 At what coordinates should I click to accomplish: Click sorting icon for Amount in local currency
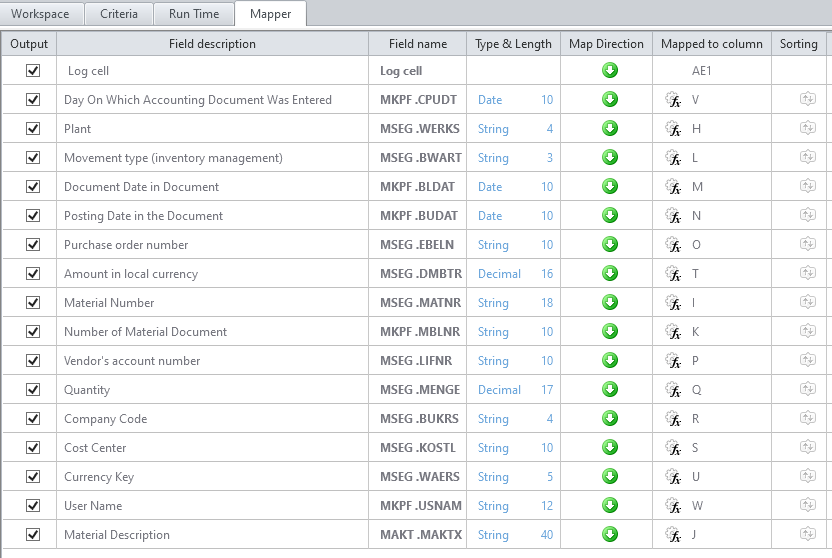pos(807,274)
